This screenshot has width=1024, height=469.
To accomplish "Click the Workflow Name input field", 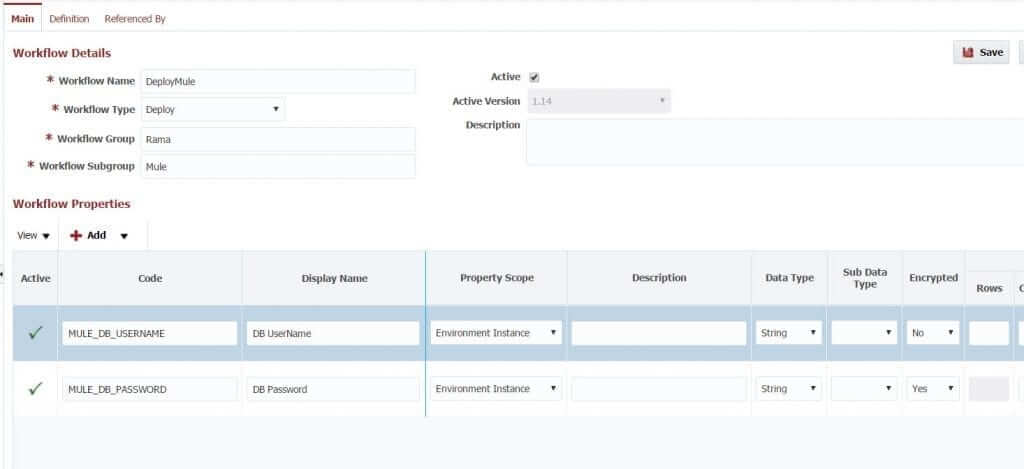I will pyautogui.click(x=277, y=81).
